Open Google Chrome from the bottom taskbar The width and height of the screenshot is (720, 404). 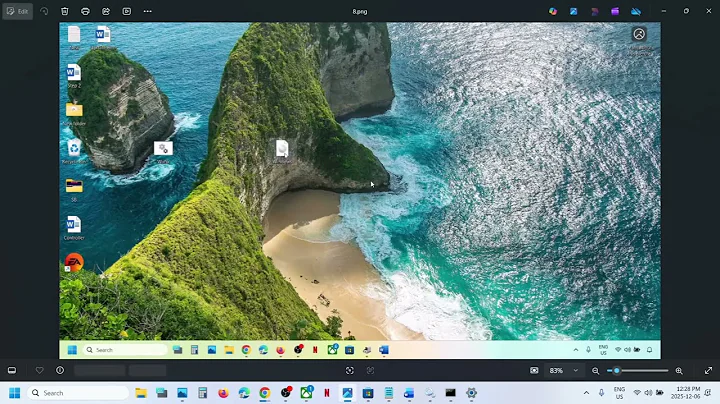[x=264, y=393]
